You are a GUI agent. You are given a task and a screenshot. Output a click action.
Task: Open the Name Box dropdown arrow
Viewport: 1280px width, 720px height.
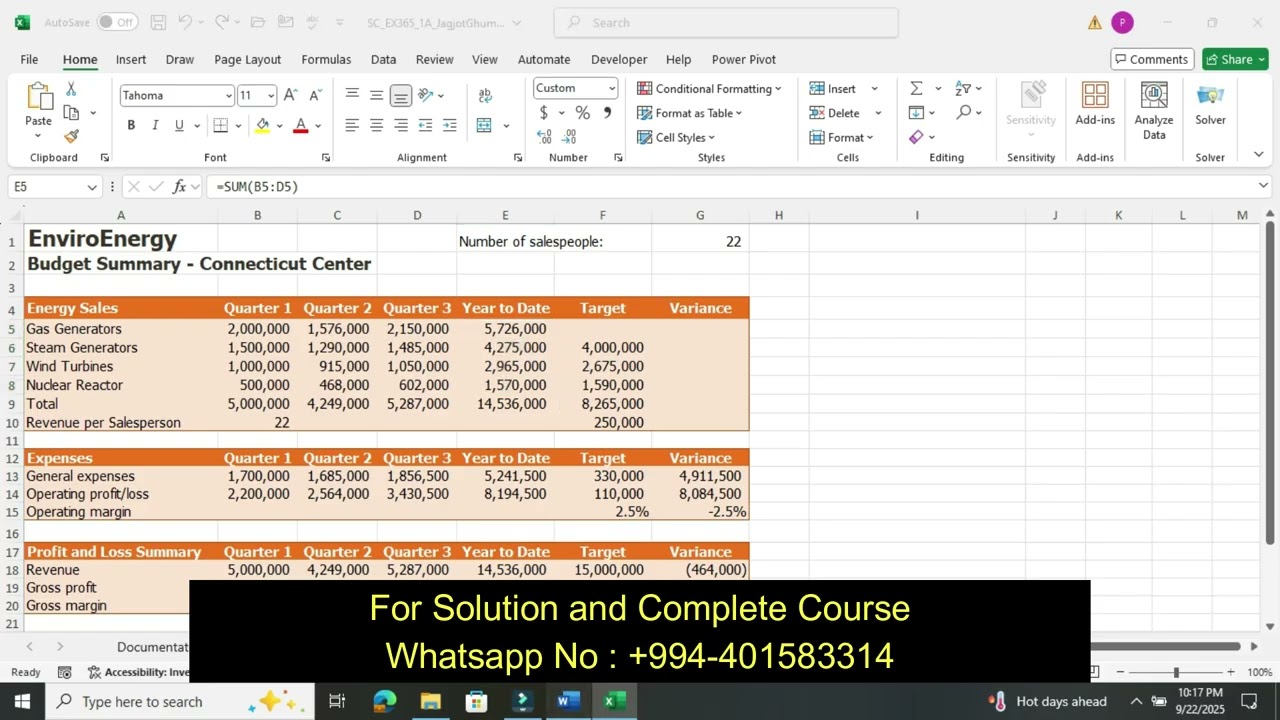pos(92,187)
